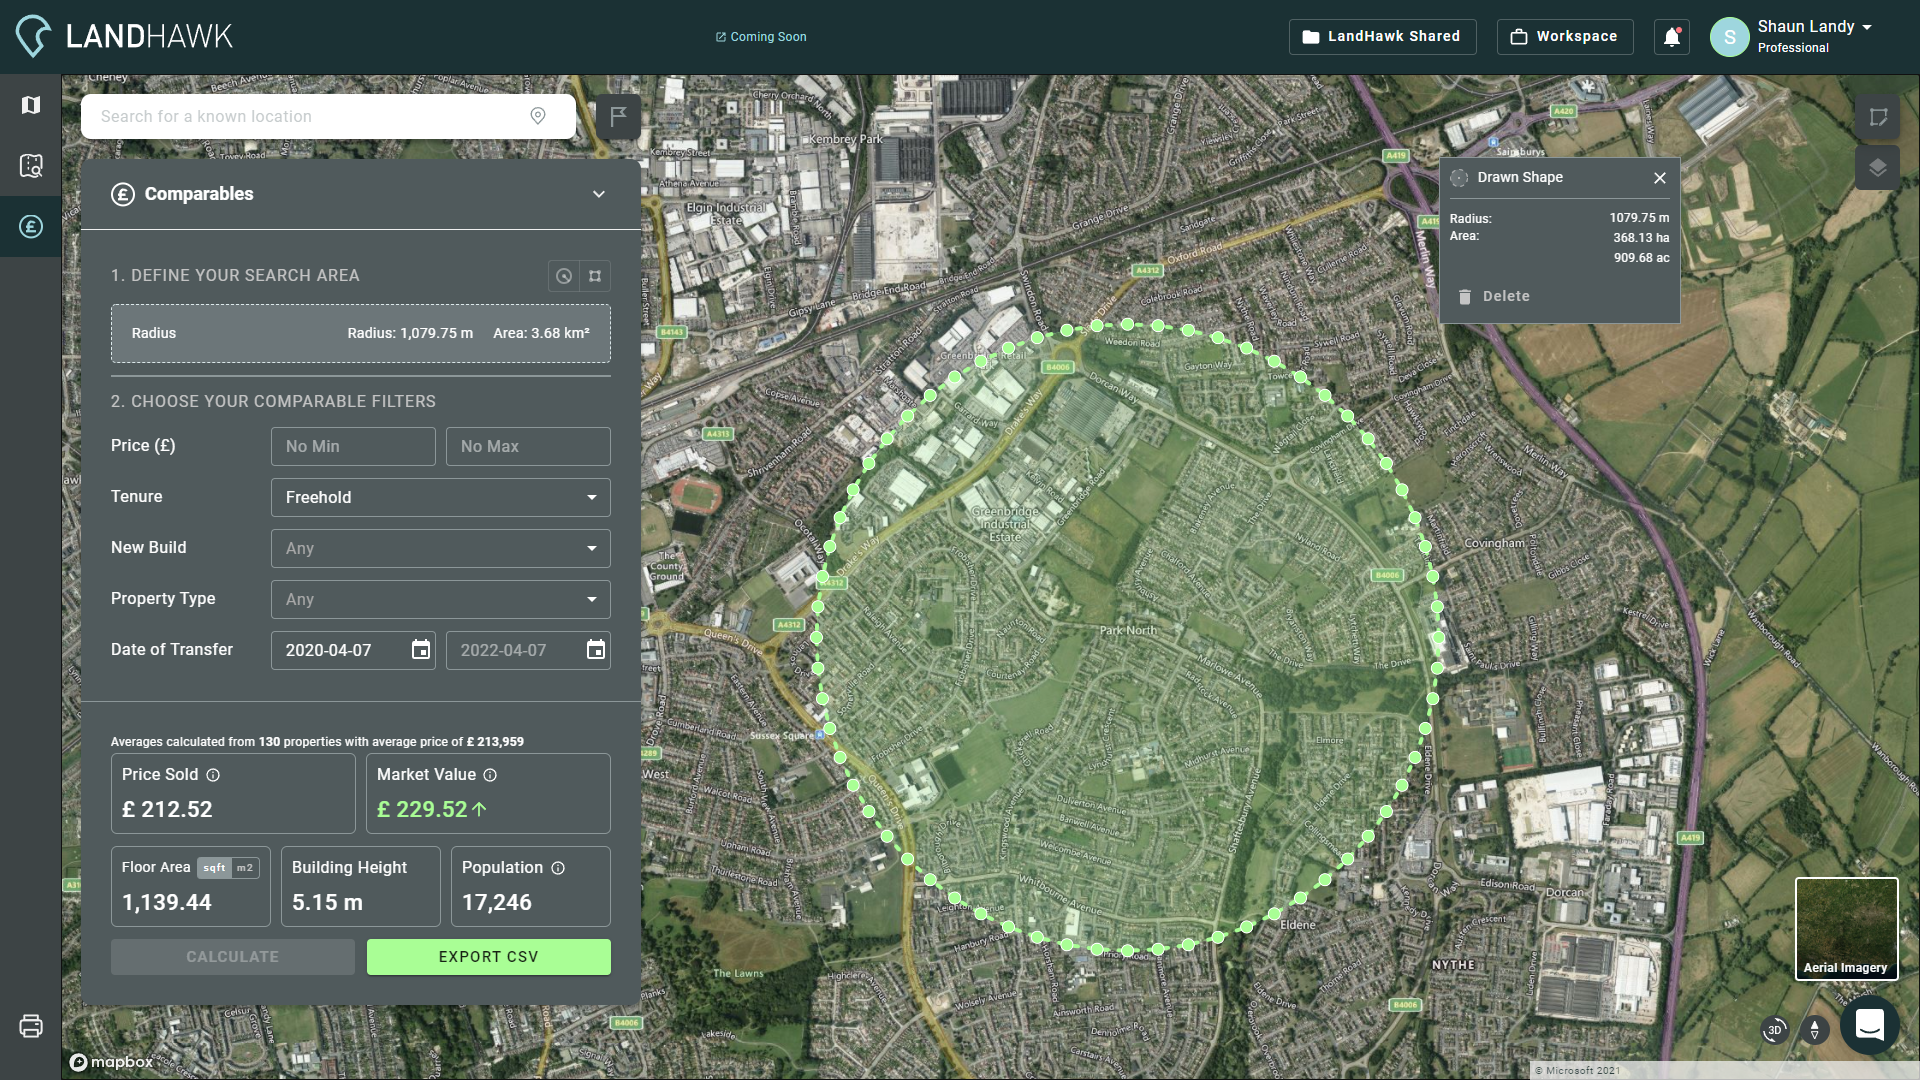Click the flag button beside search
Viewport: 1920px width, 1080px height.
[618, 117]
